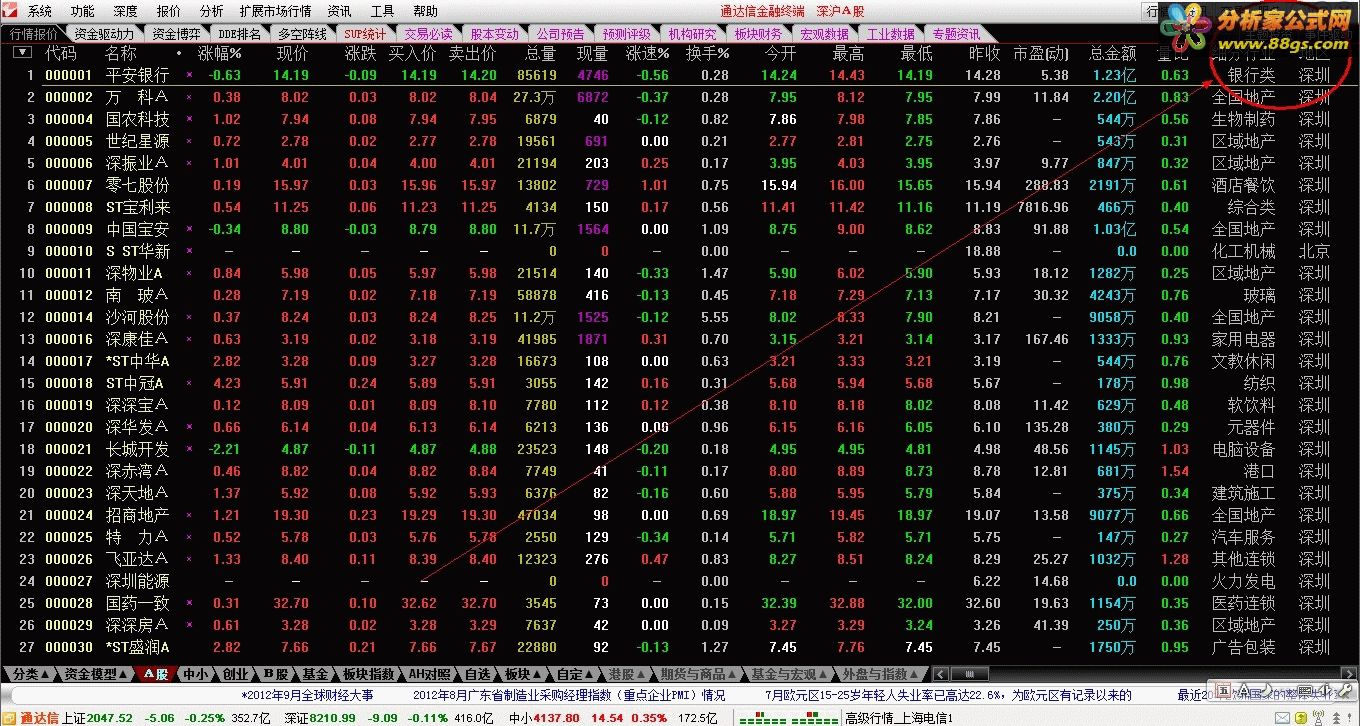
Task: Open the 广东省制造业采购经理指数 news link
Action: 569,695
